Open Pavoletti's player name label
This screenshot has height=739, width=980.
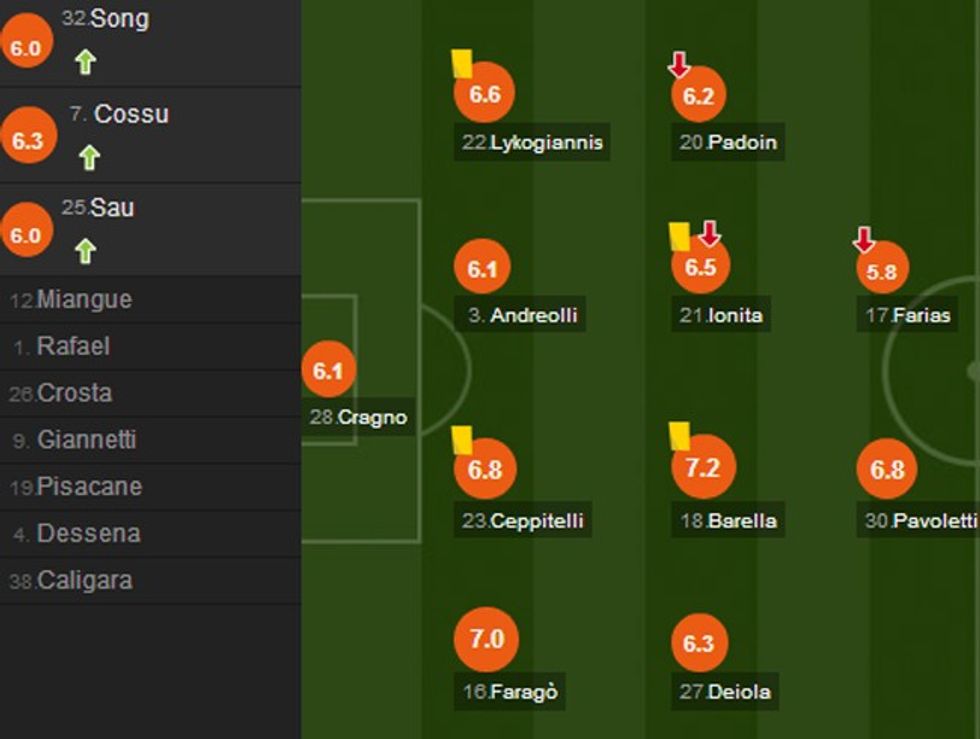[921, 520]
